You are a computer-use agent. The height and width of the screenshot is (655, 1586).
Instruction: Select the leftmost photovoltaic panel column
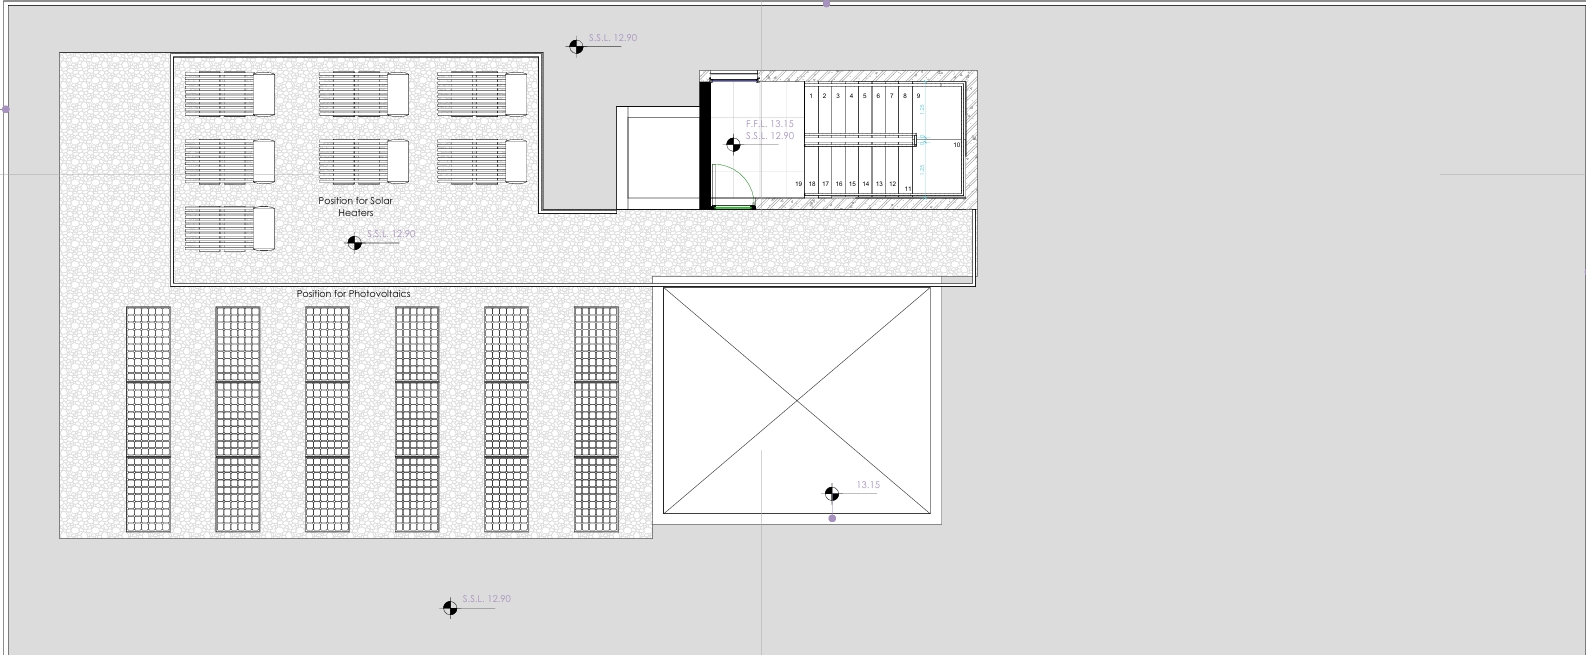[x=148, y=419]
